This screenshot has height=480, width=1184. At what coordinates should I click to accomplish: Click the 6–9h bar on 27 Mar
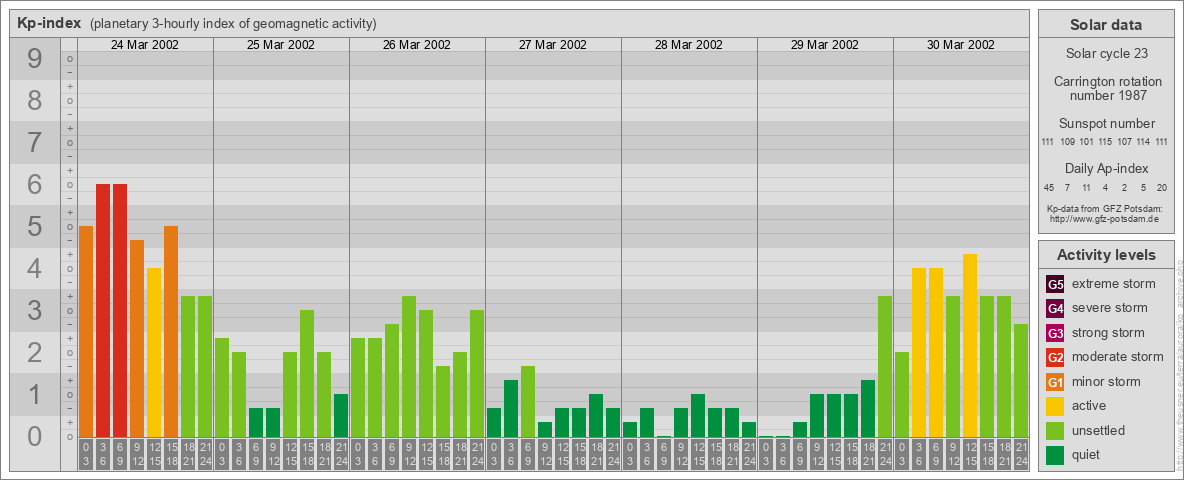click(528, 402)
